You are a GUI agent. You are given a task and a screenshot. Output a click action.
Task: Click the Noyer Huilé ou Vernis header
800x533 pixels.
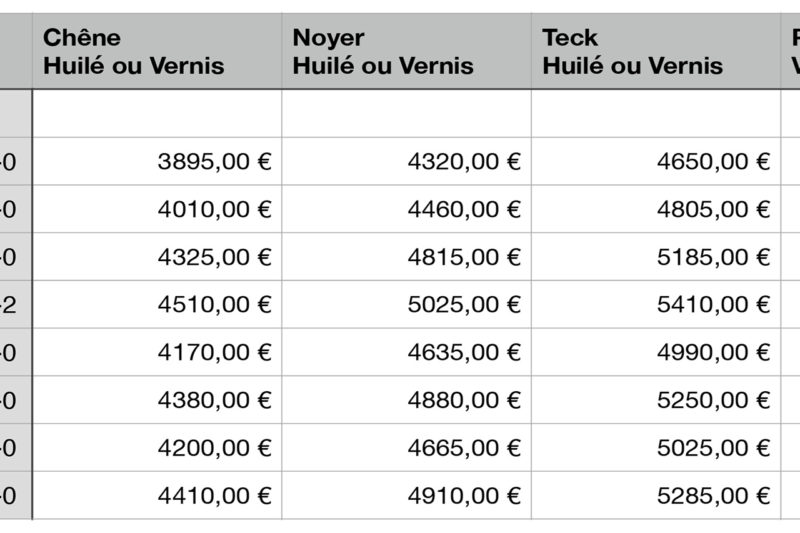(383, 52)
